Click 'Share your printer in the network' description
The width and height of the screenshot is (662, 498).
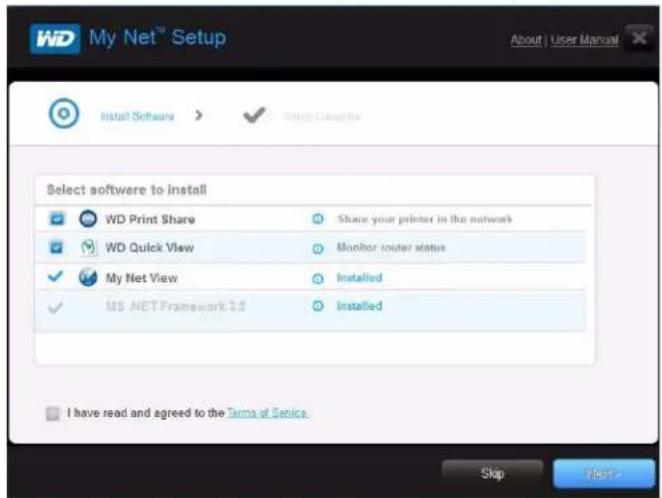(x=424, y=219)
